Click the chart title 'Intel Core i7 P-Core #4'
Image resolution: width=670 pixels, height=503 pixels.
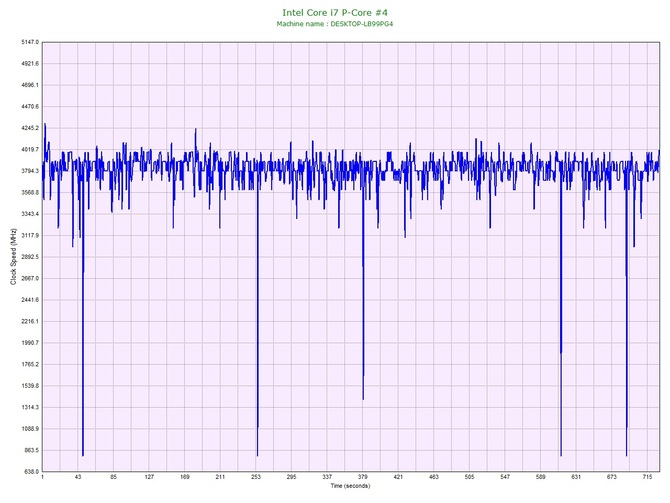point(335,13)
